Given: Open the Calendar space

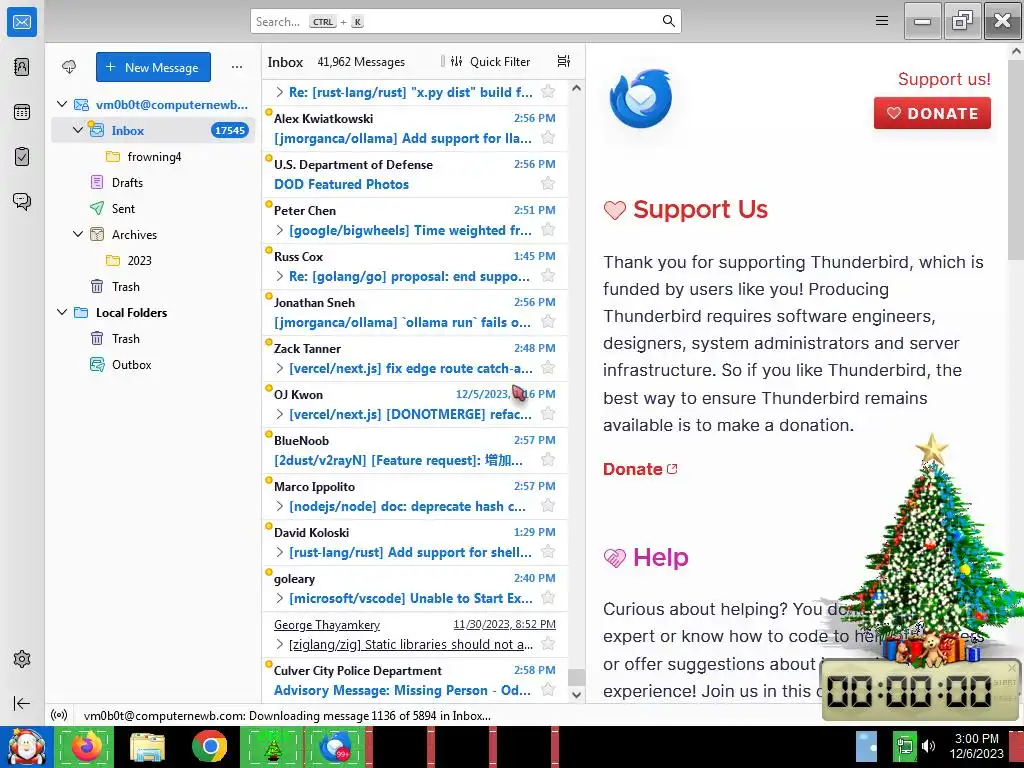Looking at the screenshot, I should [x=22, y=112].
